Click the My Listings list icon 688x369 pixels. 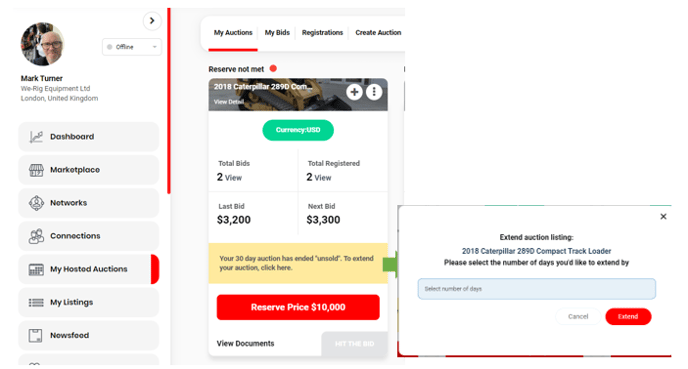click(x=36, y=302)
